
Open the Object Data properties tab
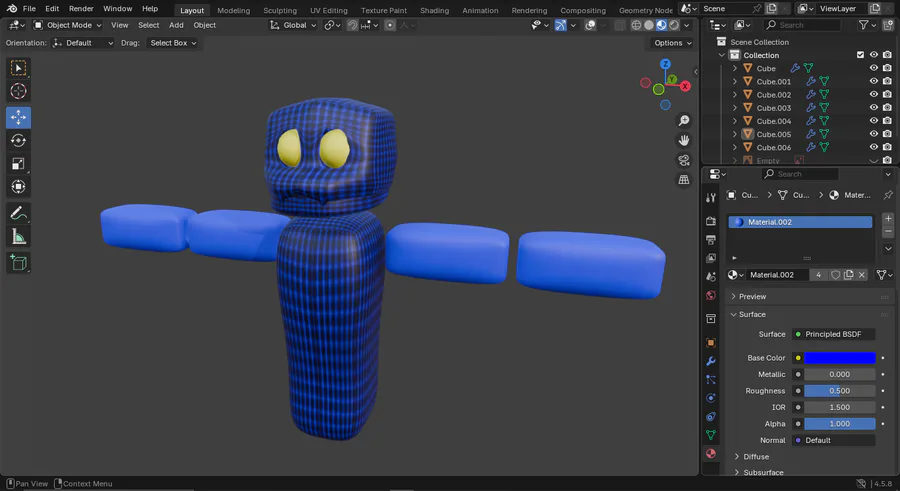point(711,435)
